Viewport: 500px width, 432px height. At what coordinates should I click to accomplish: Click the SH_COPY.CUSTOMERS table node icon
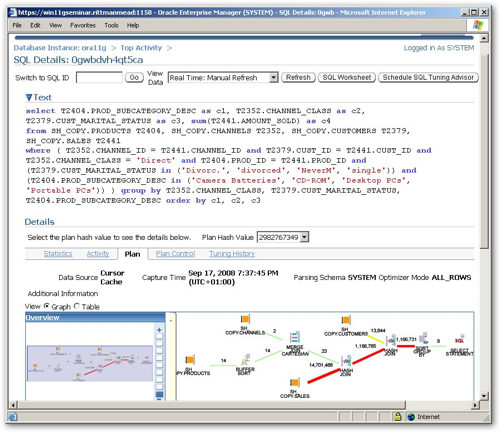346,320
